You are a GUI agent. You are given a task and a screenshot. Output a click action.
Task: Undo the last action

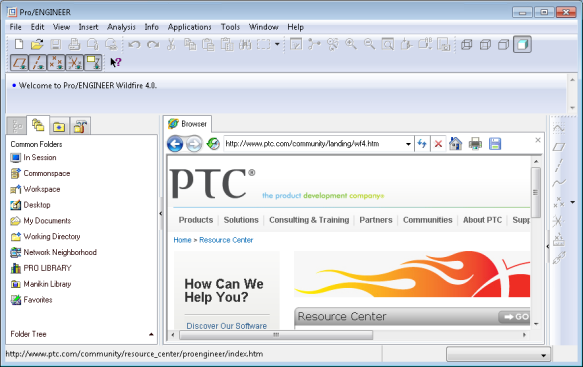pyautogui.click(x=134, y=45)
